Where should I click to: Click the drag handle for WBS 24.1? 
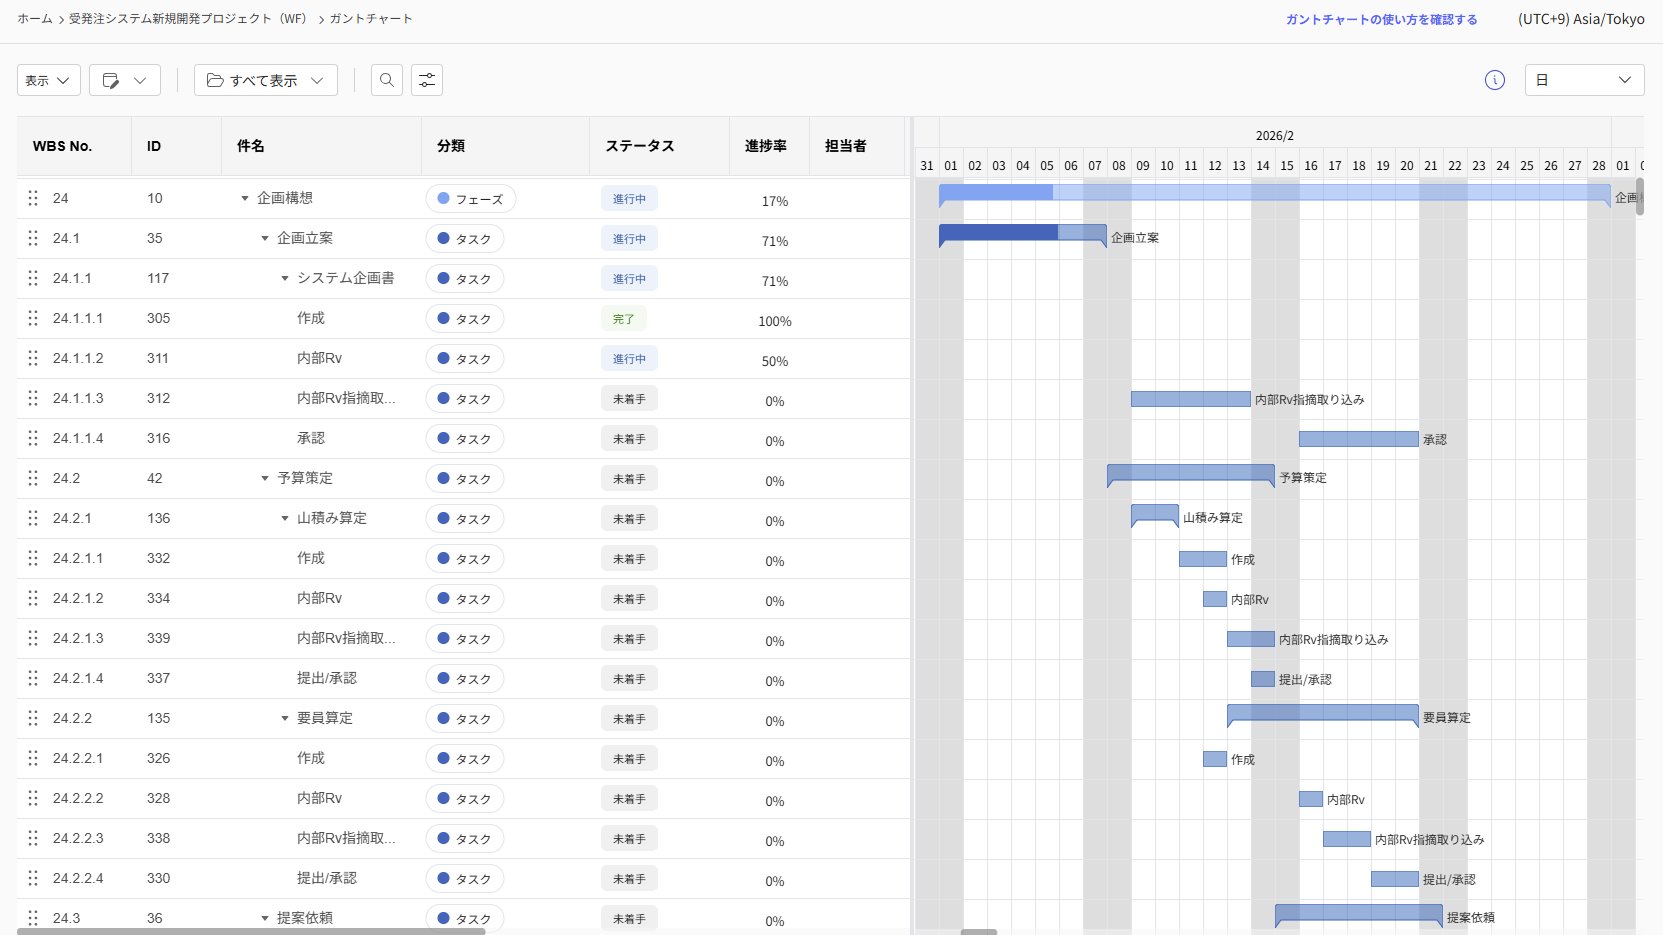33,238
